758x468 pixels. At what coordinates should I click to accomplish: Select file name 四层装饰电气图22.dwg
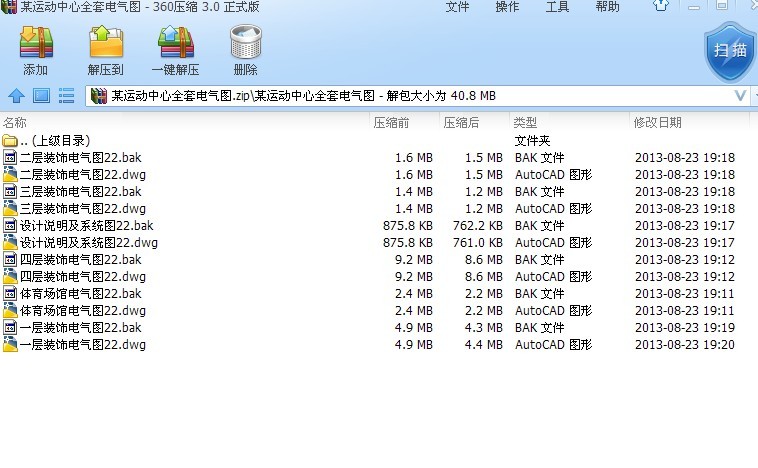(x=83, y=277)
